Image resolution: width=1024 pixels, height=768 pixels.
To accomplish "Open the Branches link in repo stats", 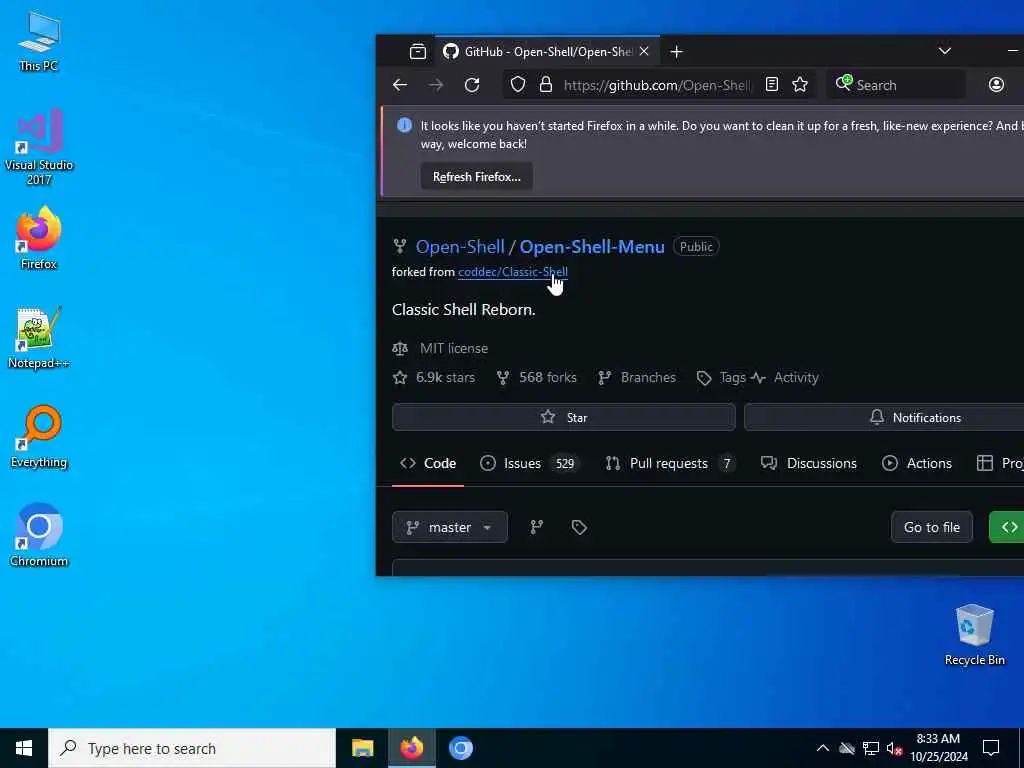I will (x=637, y=377).
